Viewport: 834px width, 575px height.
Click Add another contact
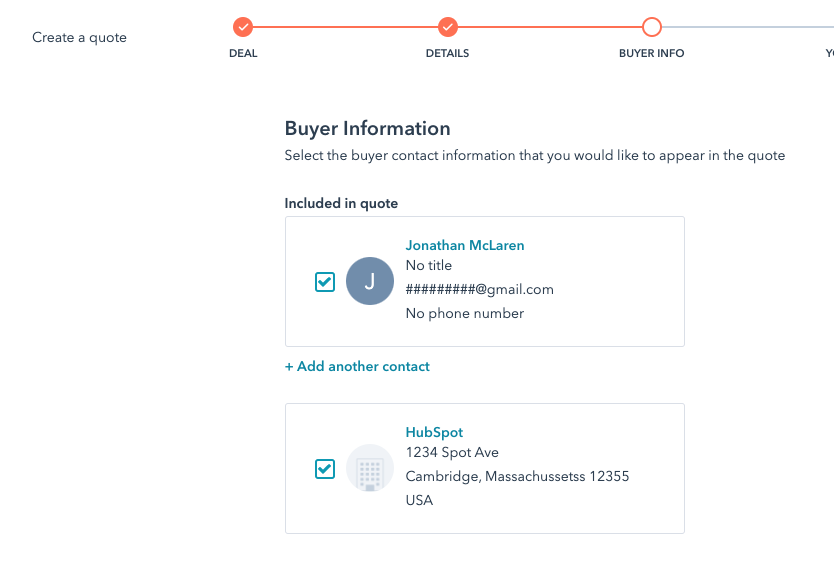(x=357, y=366)
